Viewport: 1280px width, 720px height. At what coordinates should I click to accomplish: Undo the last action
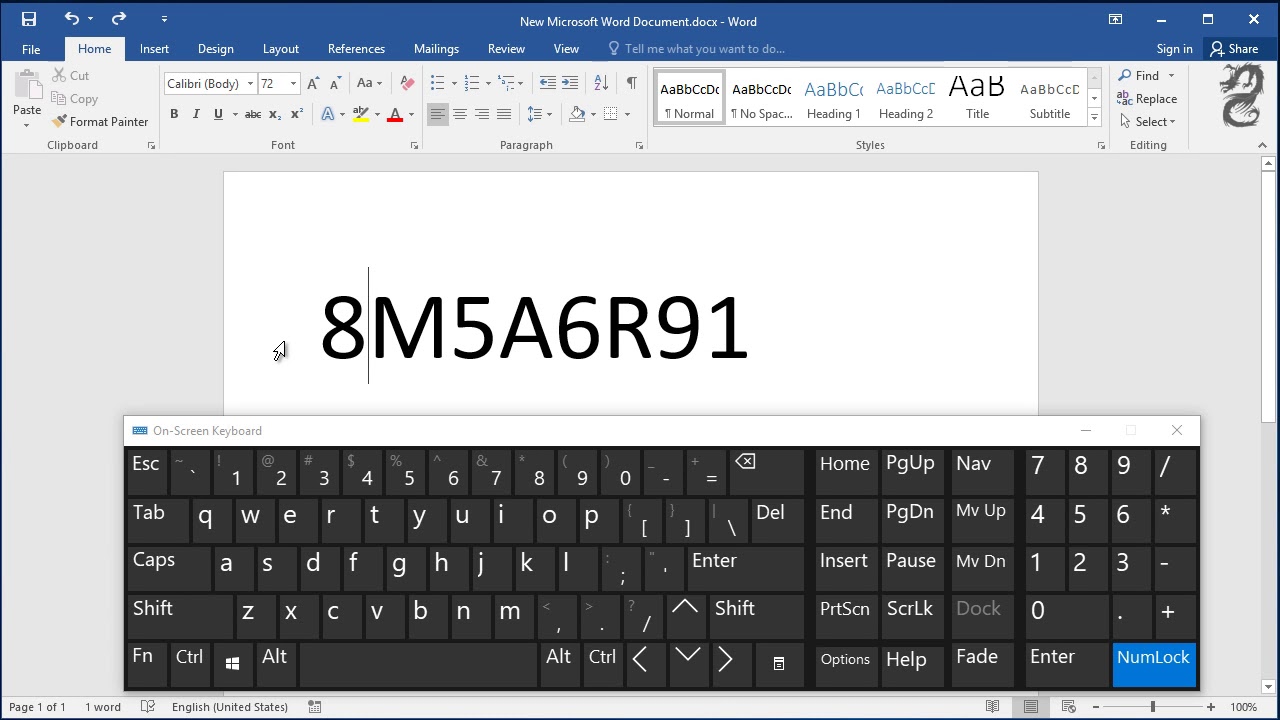[72, 19]
